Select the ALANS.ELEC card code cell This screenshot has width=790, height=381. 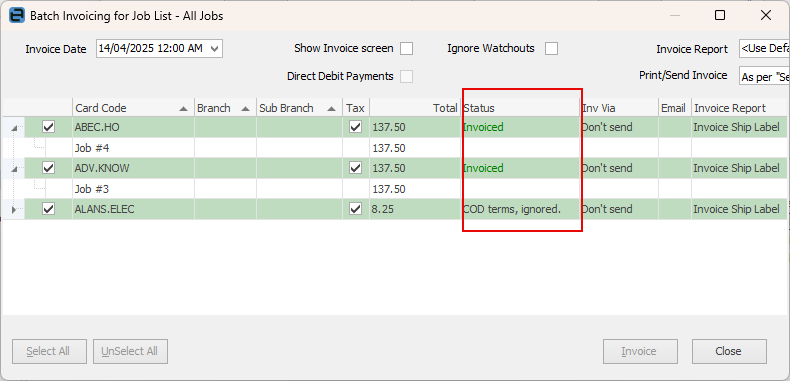[x=133, y=209]
